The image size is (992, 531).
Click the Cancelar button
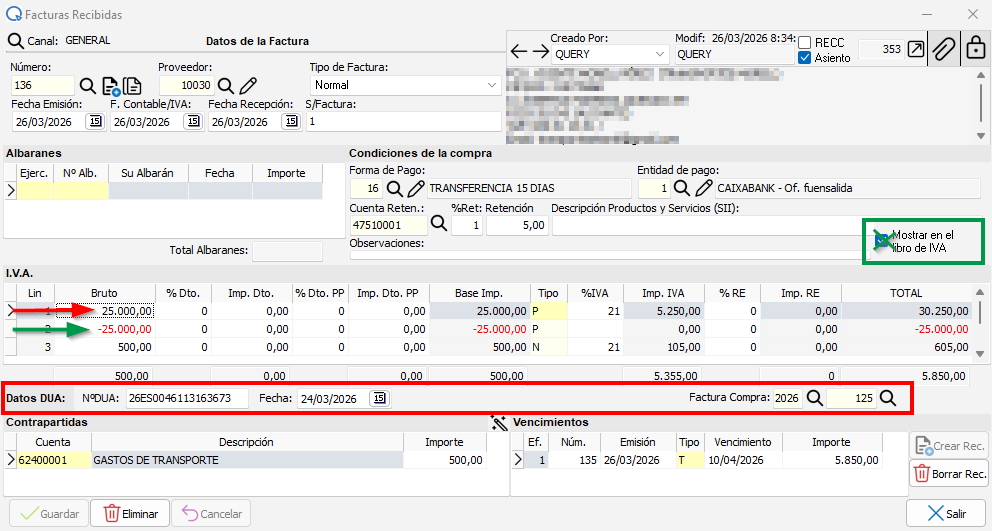click(x=211, y=513)
